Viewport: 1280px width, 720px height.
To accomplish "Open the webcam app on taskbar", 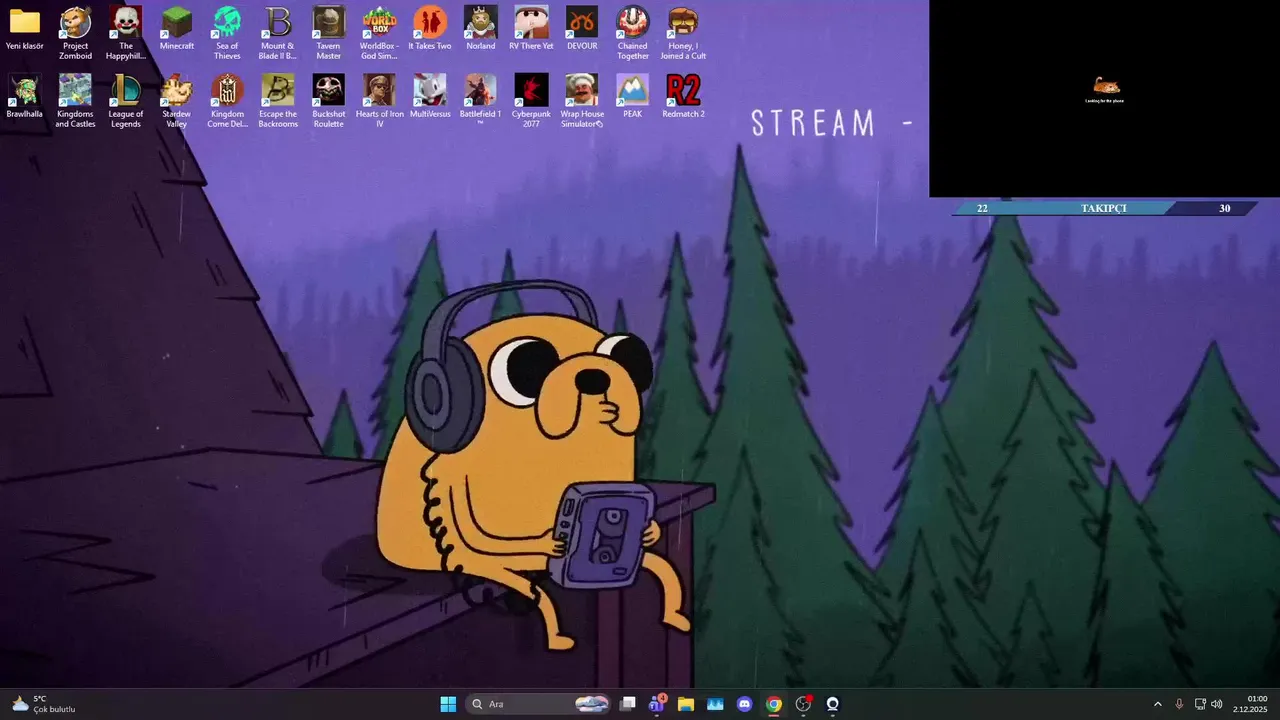I will [x=832, y=704].
